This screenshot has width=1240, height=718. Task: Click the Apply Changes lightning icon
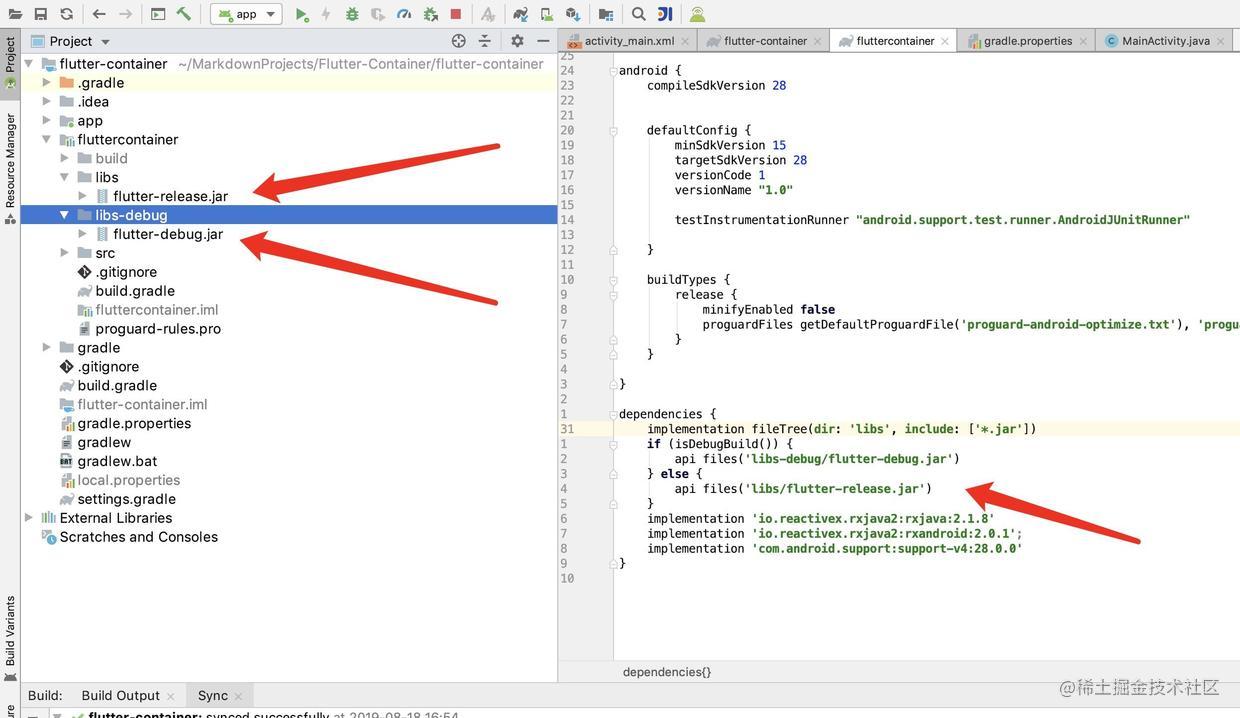tap(326, 14)
